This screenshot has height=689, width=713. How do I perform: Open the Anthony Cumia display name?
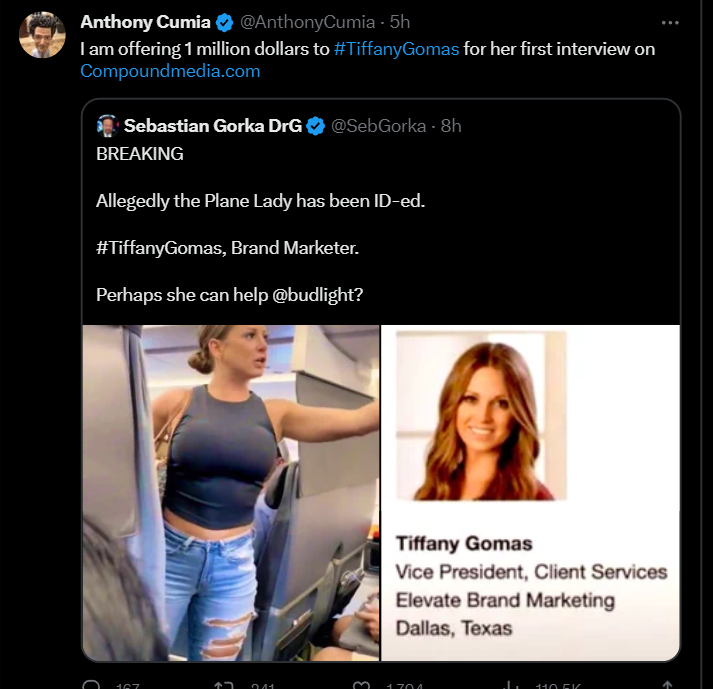tap(144, 22)
